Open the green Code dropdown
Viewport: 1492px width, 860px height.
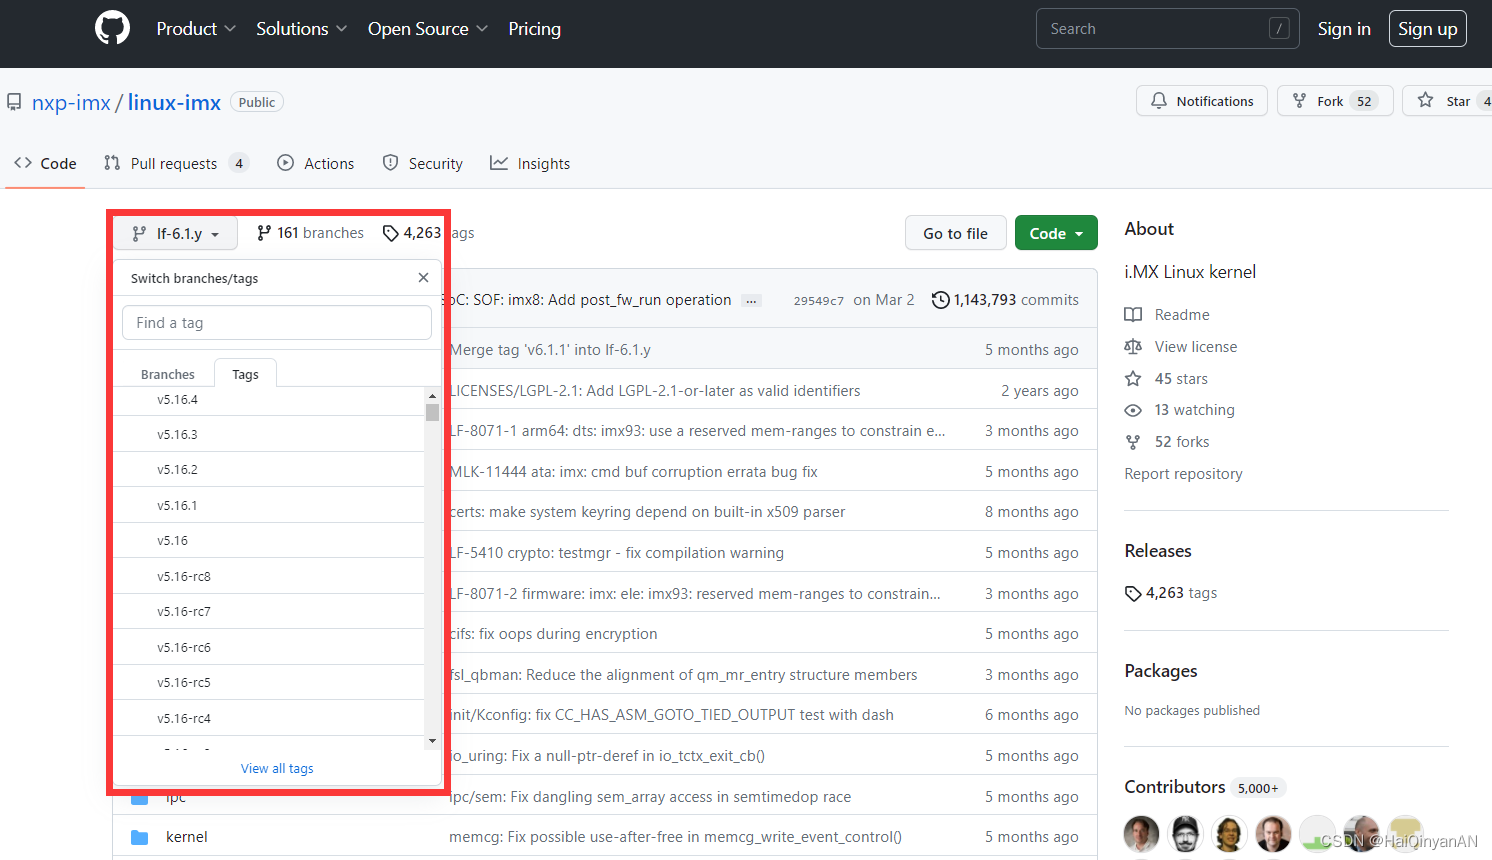point(1056,233)
